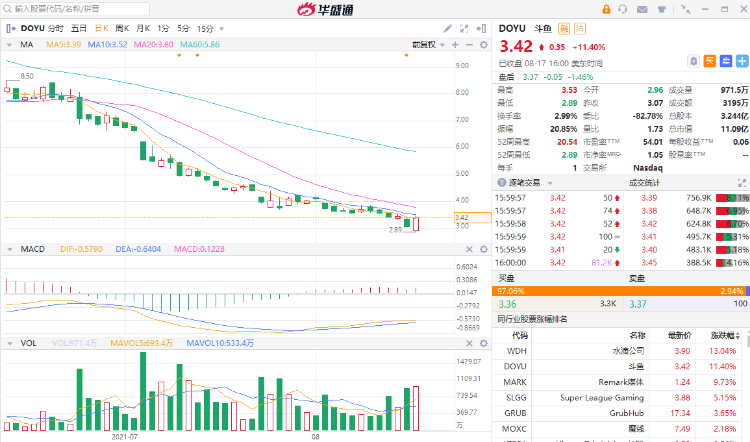
Task: Select the 日K daily candlestick tab
Action: (101, 29)
